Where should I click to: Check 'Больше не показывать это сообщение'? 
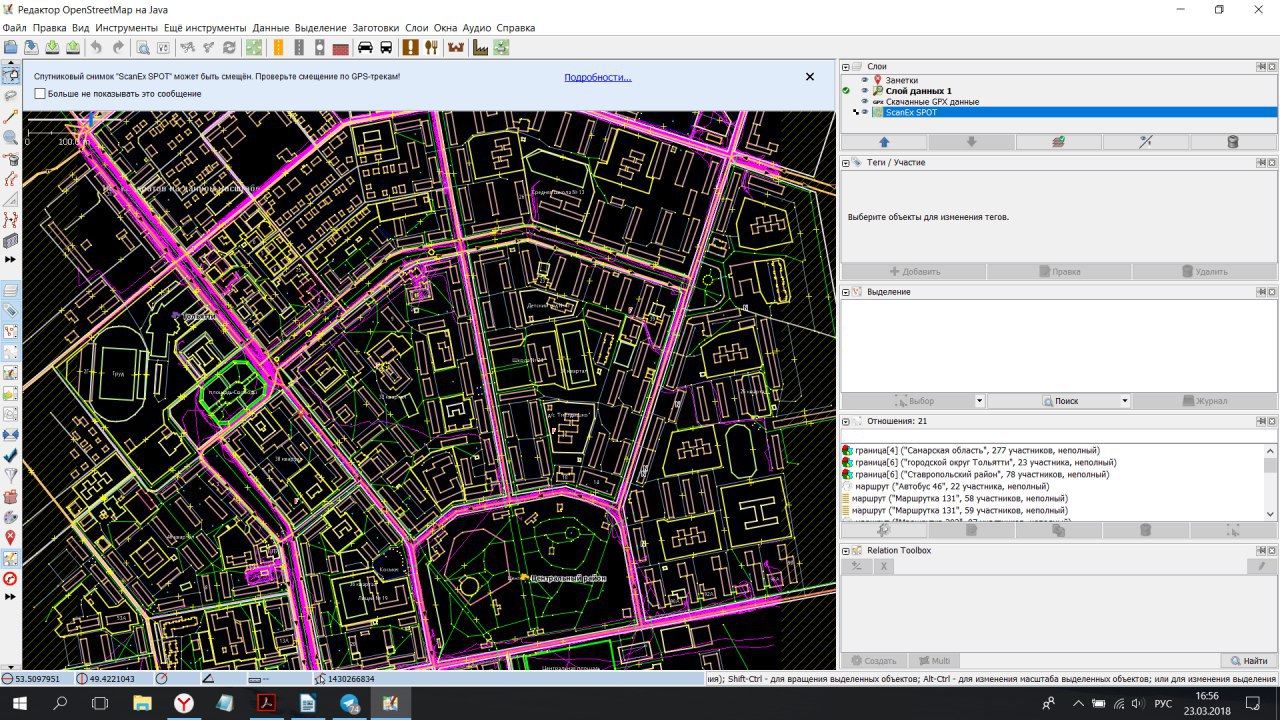coord(40,93)
